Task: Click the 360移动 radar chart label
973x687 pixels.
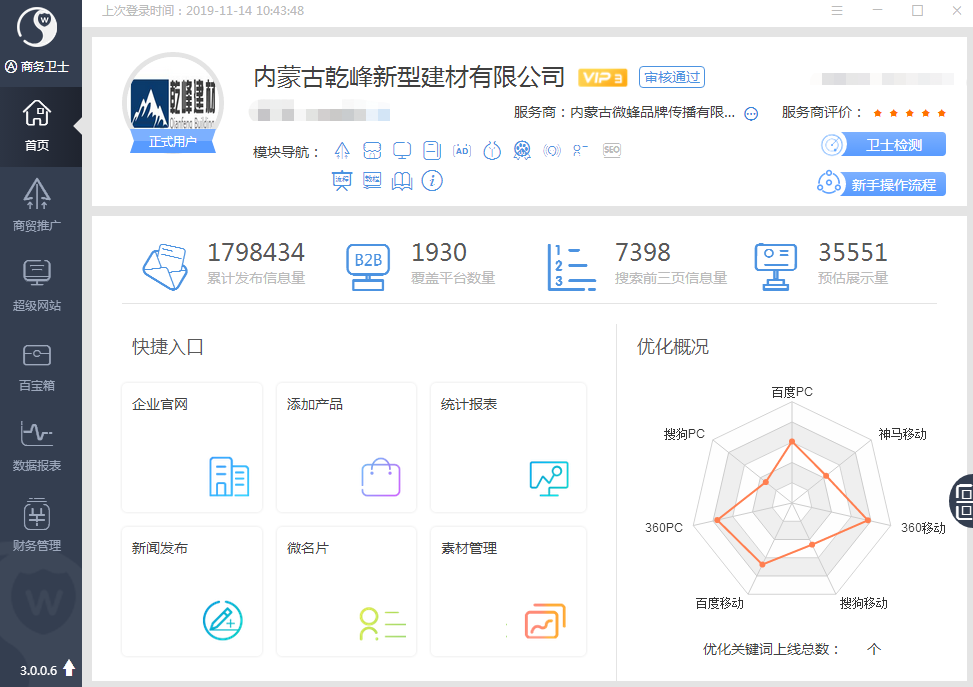Action: click(x=923, y=528)
